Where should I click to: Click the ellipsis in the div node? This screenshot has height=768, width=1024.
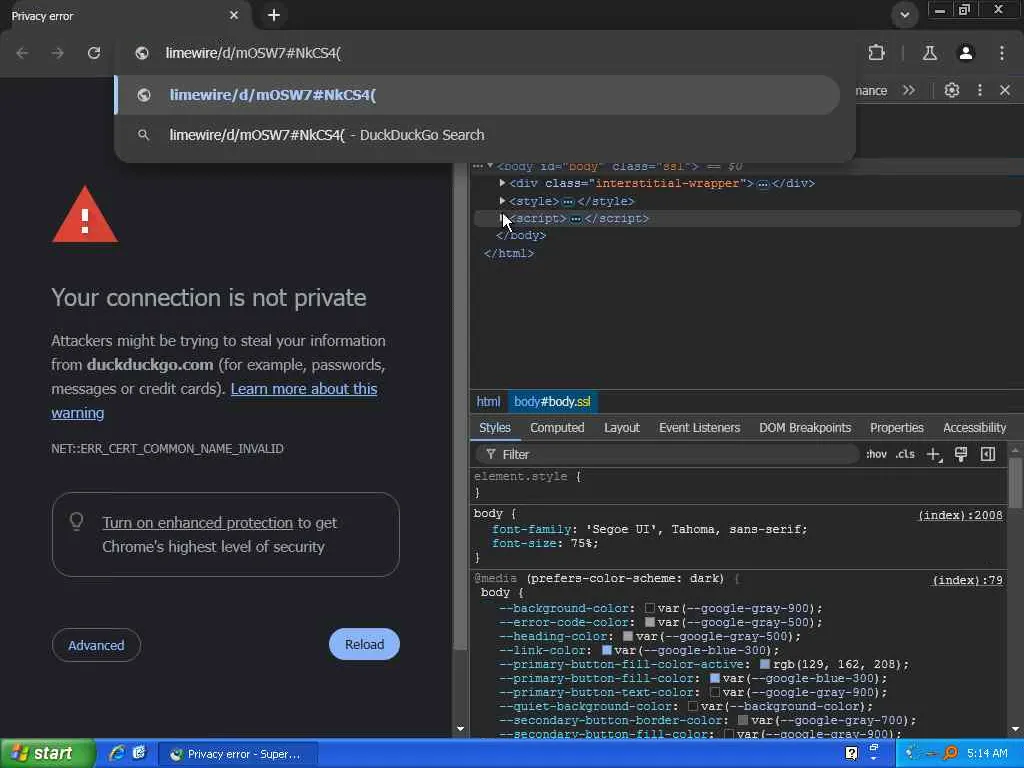[762, 184]
